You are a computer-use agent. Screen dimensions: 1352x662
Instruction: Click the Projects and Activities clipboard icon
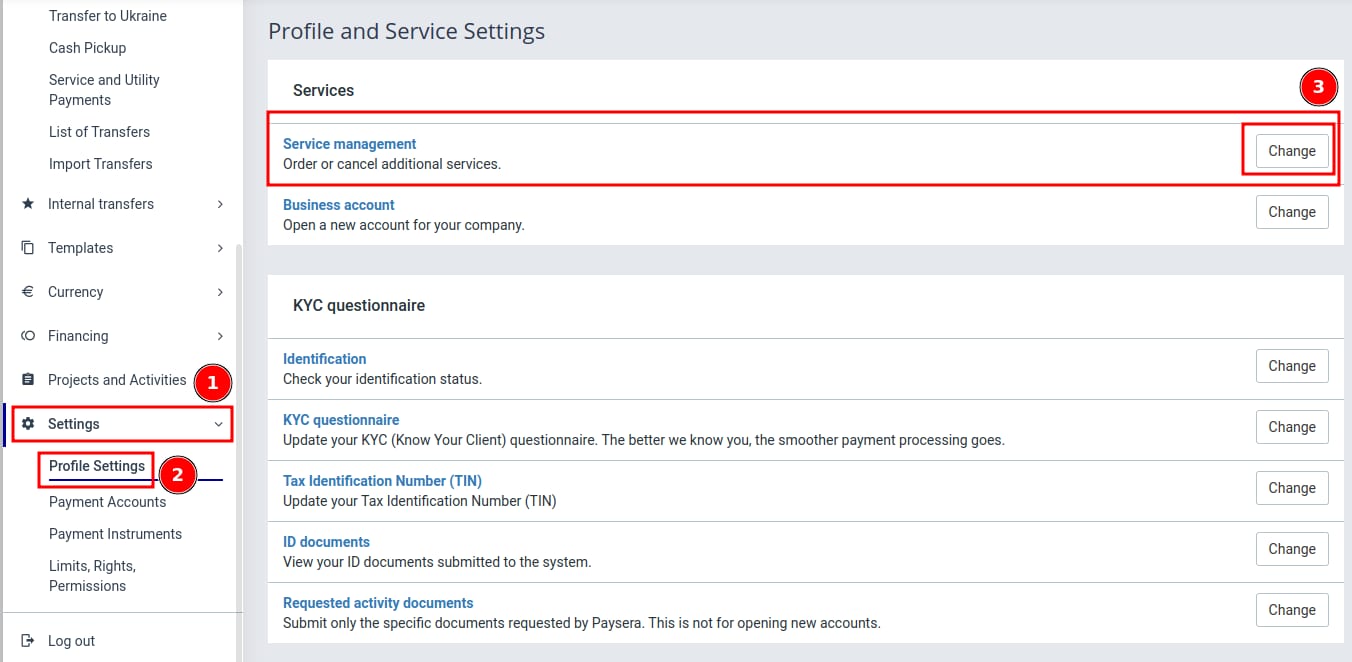pos(28,380)
